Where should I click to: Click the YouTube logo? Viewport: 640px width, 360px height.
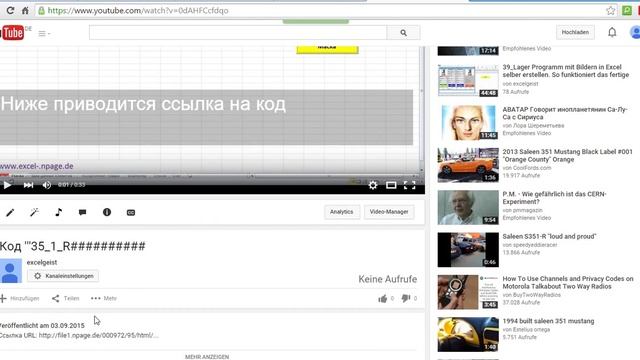[12, 33]
